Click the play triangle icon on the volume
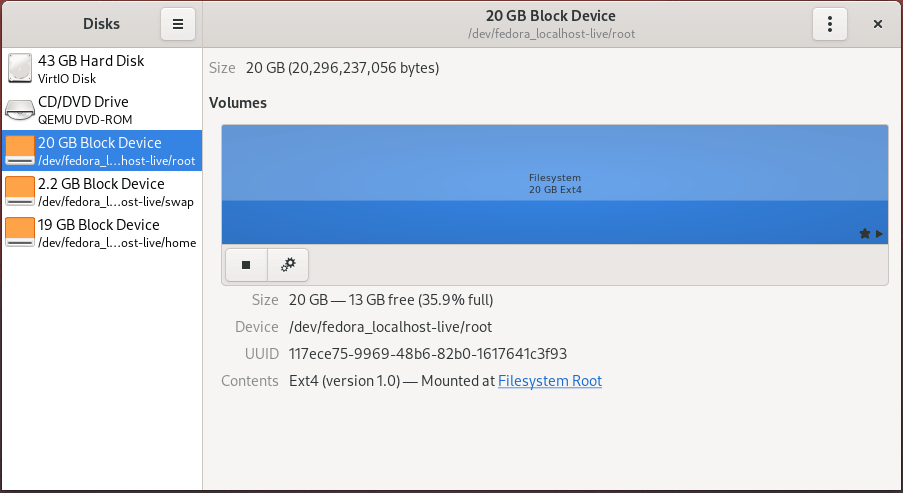The image size is (903, 493). point(880,234)
